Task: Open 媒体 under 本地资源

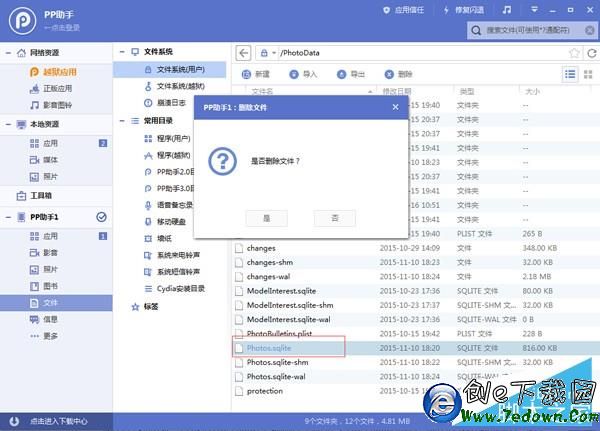Action: tap(44, 160)
